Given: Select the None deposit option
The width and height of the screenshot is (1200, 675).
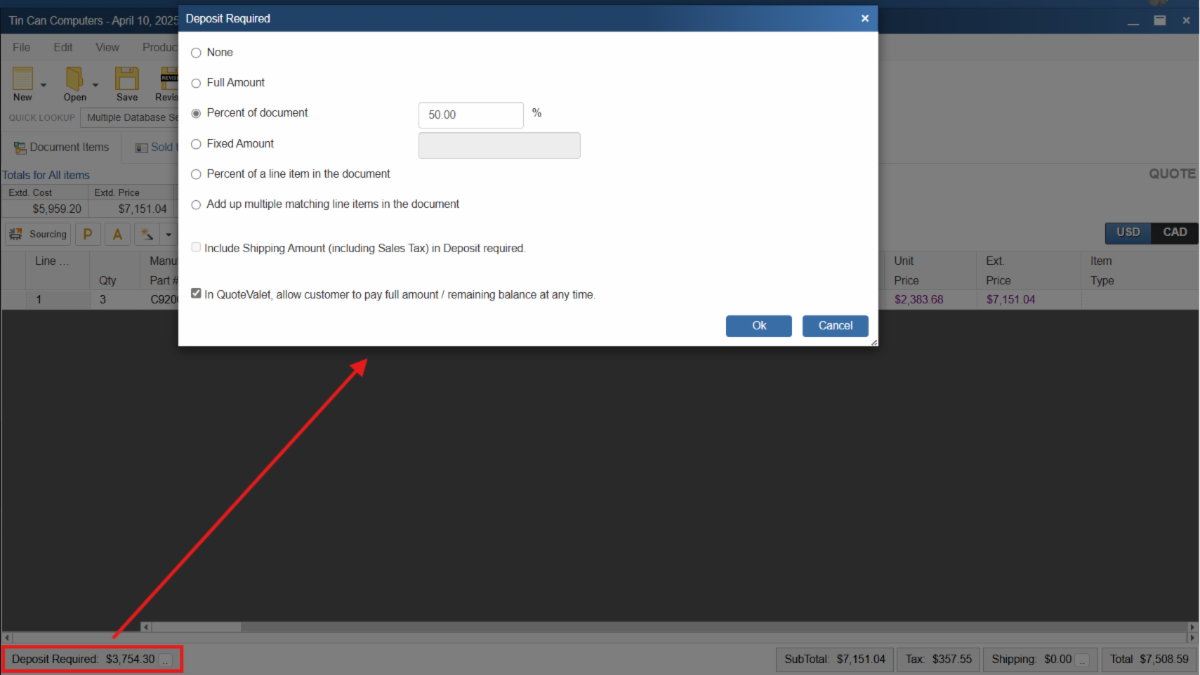Looking at the screenshot, I should [x=196, y=52].
